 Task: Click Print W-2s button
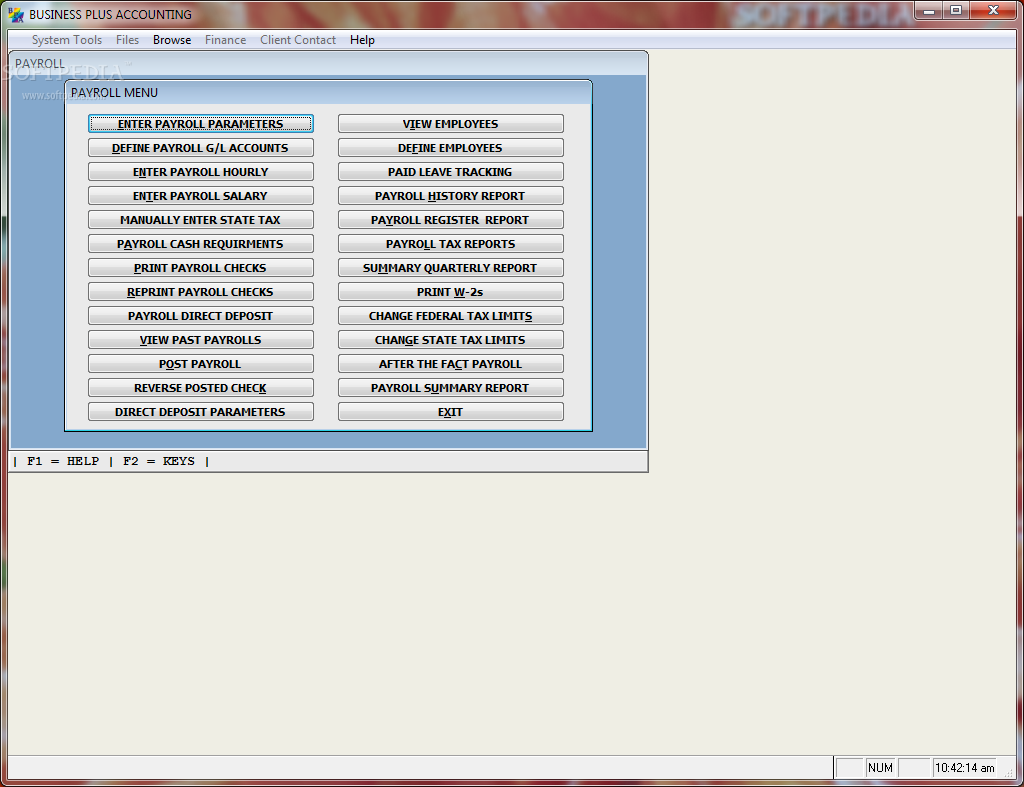tap(451, 292)
